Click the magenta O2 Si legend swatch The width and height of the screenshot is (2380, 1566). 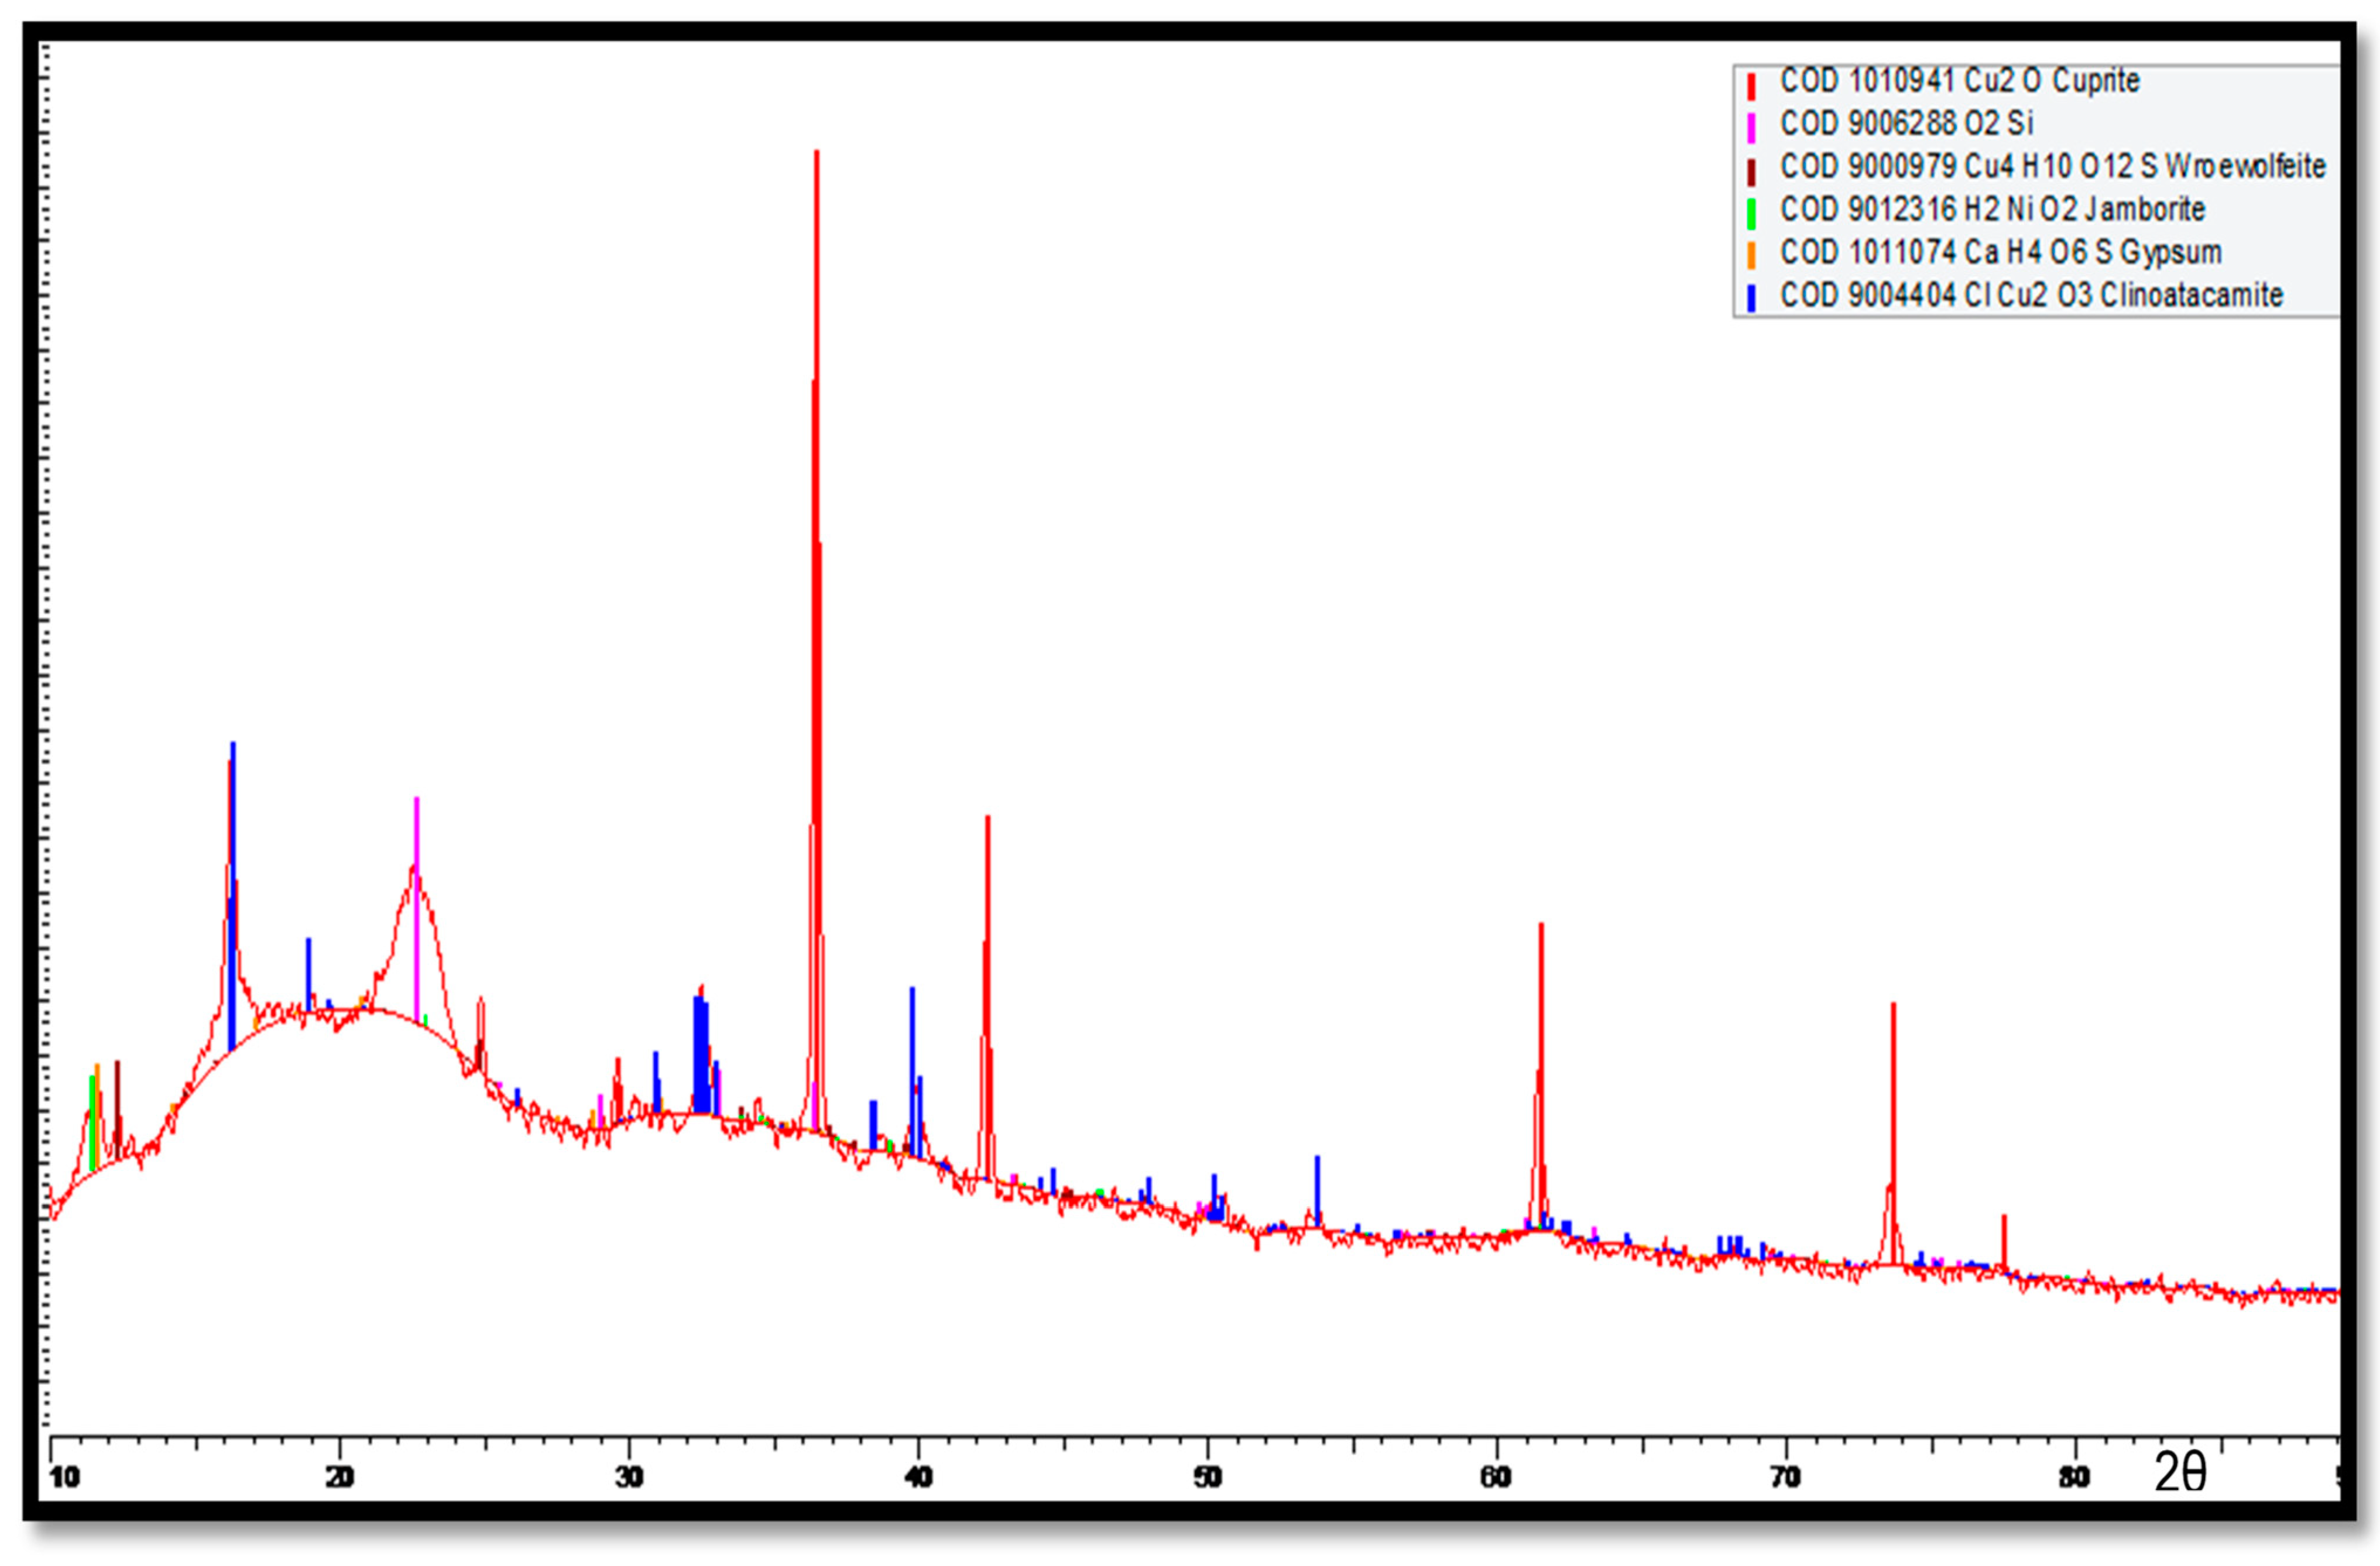point(1751,128)
